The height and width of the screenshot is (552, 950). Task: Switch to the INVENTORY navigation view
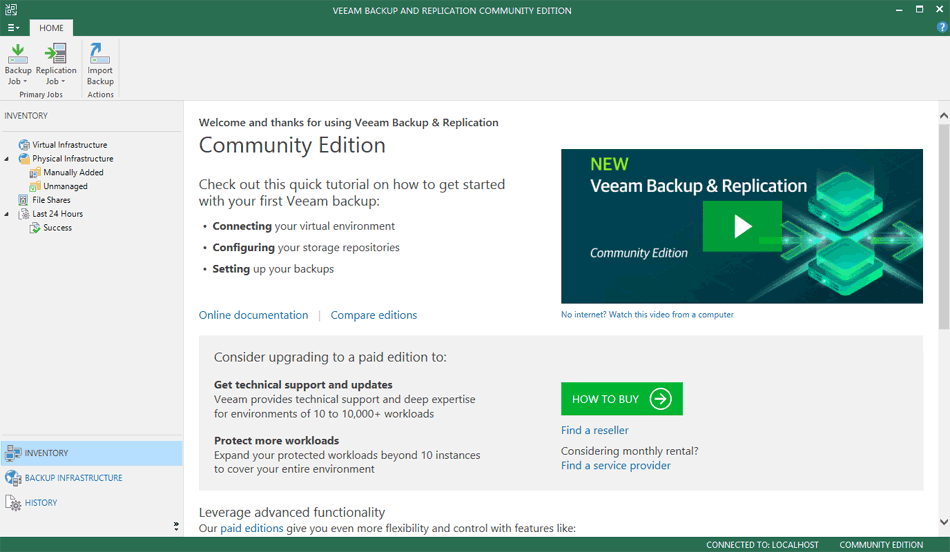coord(91,453)
